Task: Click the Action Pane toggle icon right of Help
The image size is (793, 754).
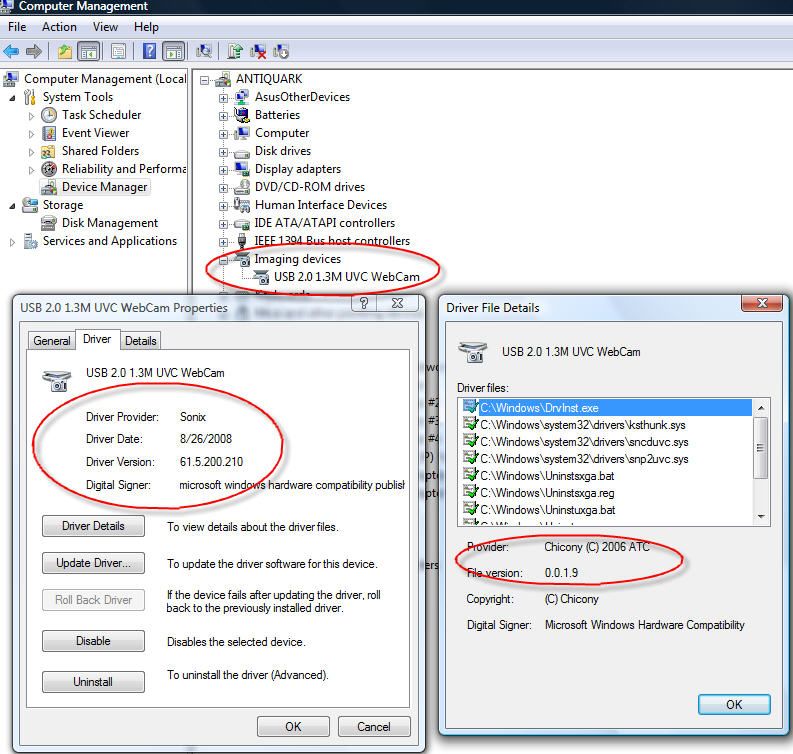Action: (174, 51)
